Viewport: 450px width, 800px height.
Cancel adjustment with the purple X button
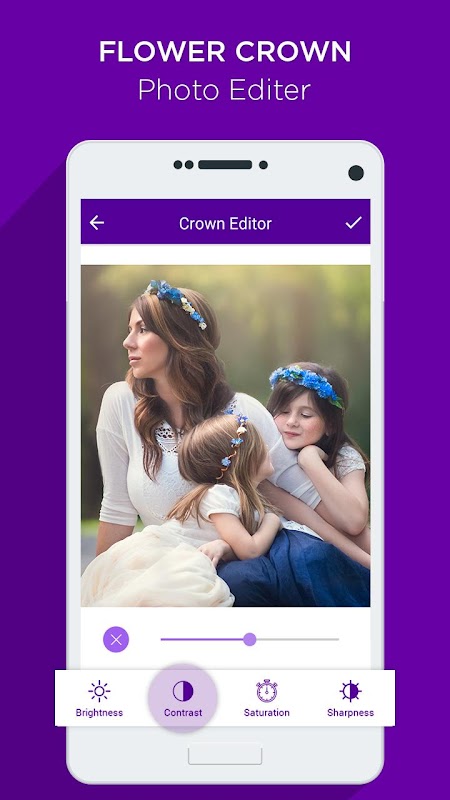[116, 639]
